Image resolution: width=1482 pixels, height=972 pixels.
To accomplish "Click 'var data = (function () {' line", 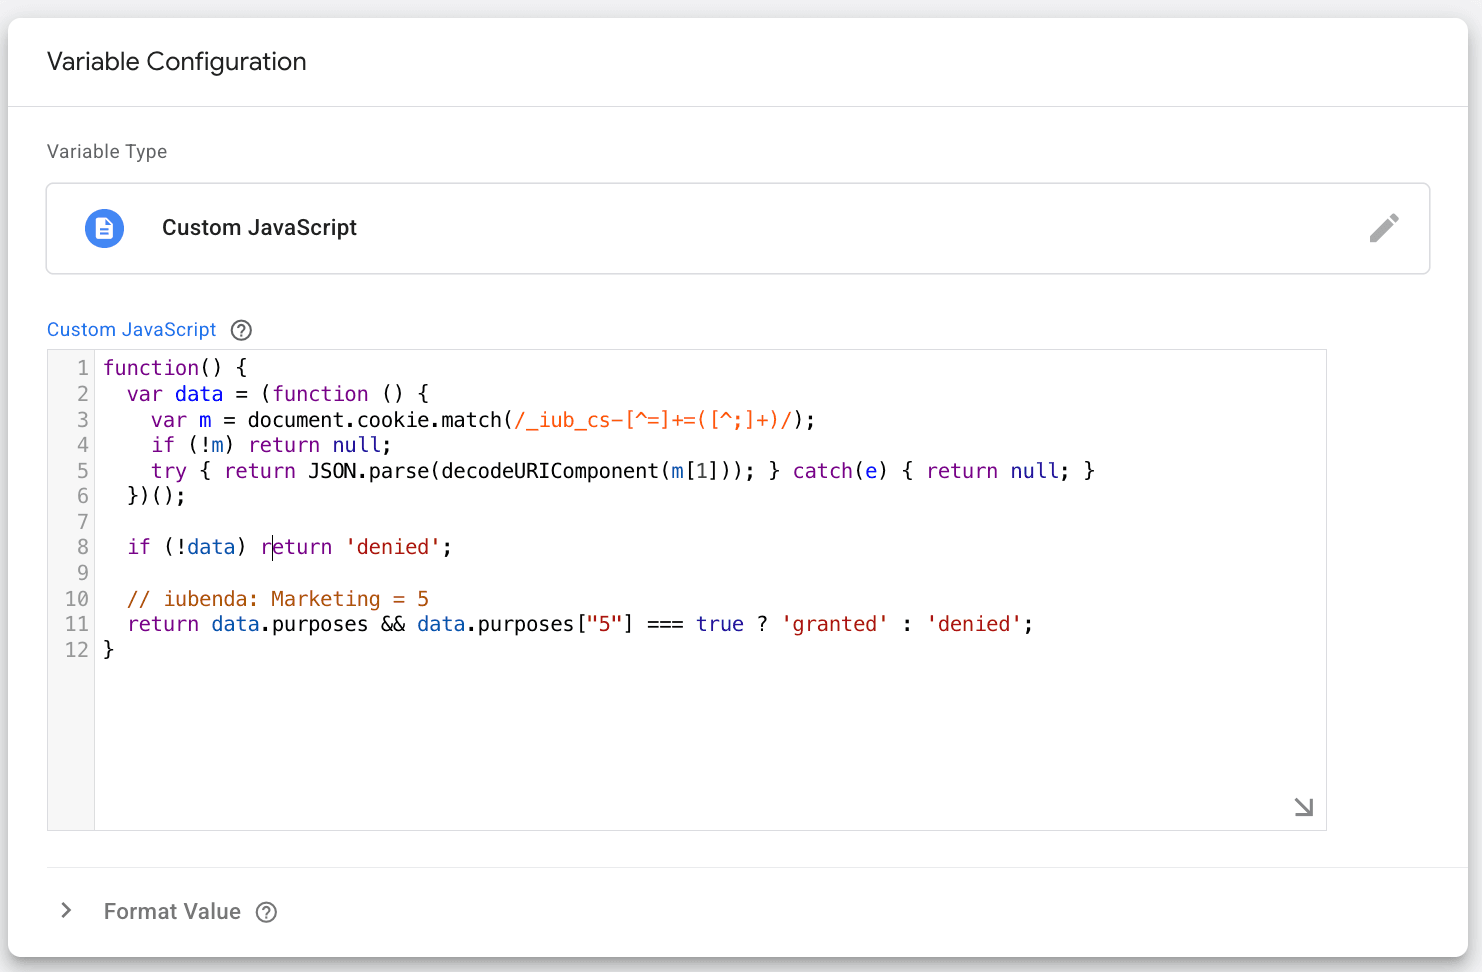I will click(278, 394).
